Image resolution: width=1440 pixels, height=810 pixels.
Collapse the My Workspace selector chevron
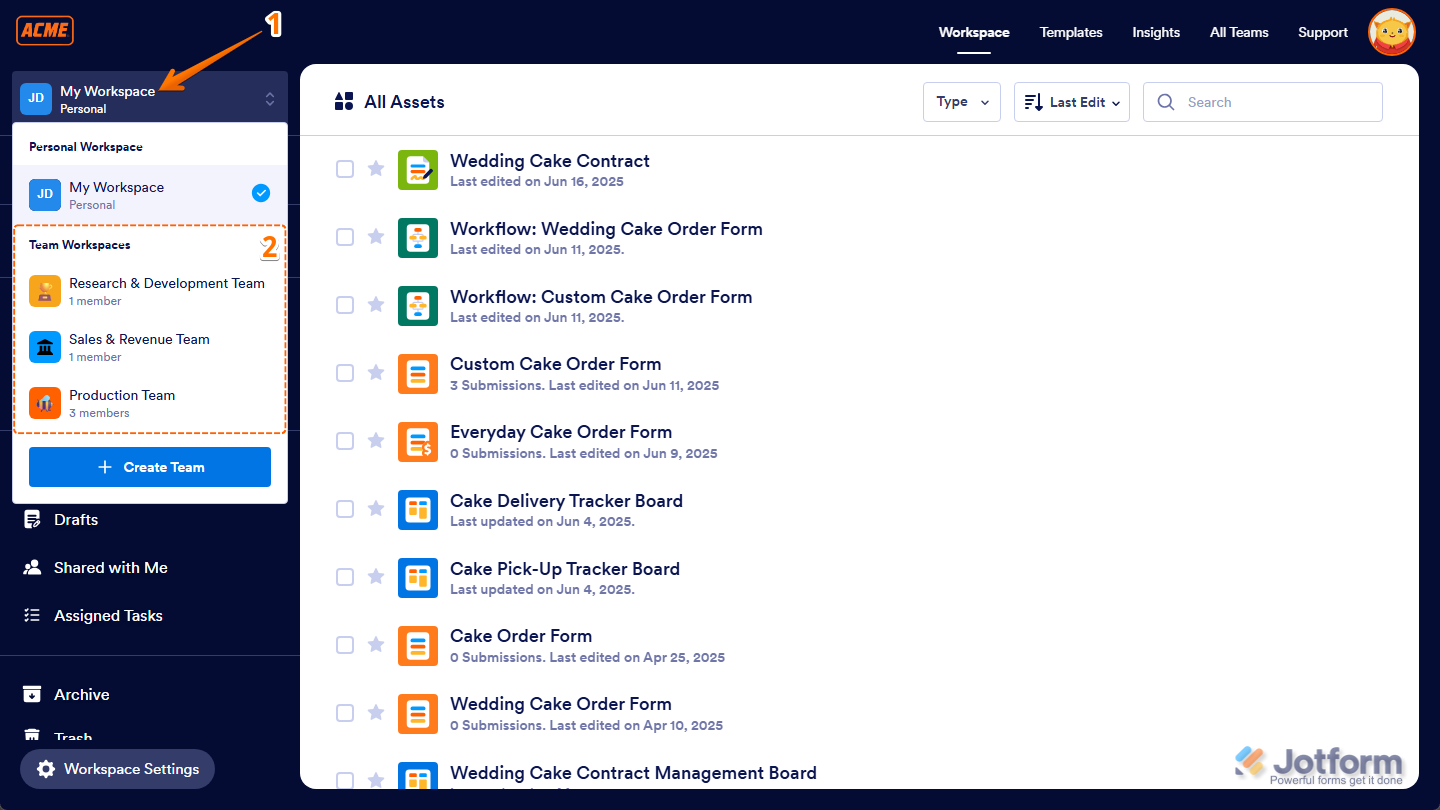pos(269,98)
